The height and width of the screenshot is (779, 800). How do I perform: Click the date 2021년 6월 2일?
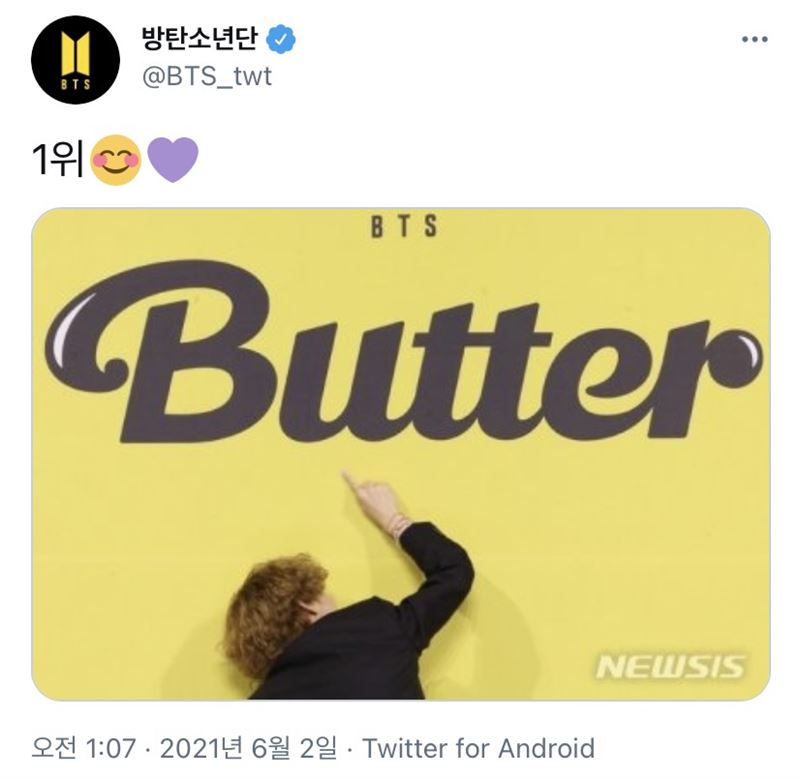(x=248, y=748)
